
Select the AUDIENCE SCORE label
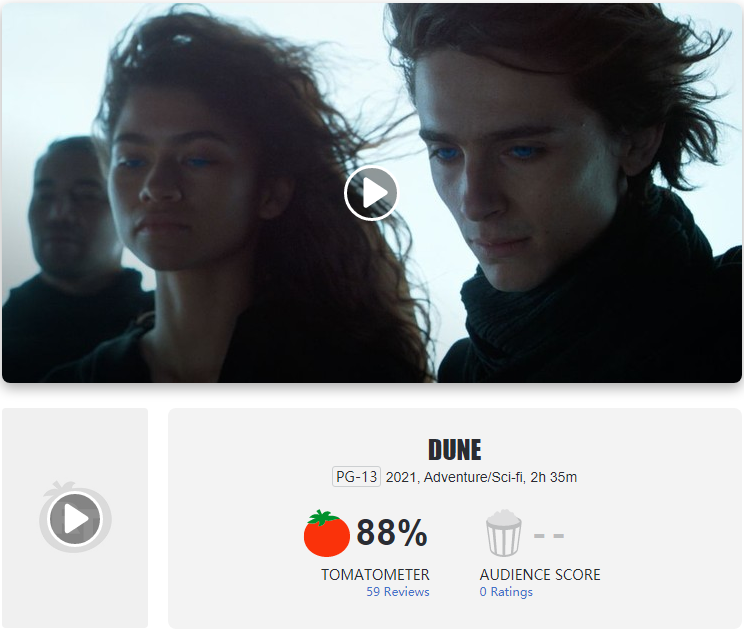pos(540,575)
